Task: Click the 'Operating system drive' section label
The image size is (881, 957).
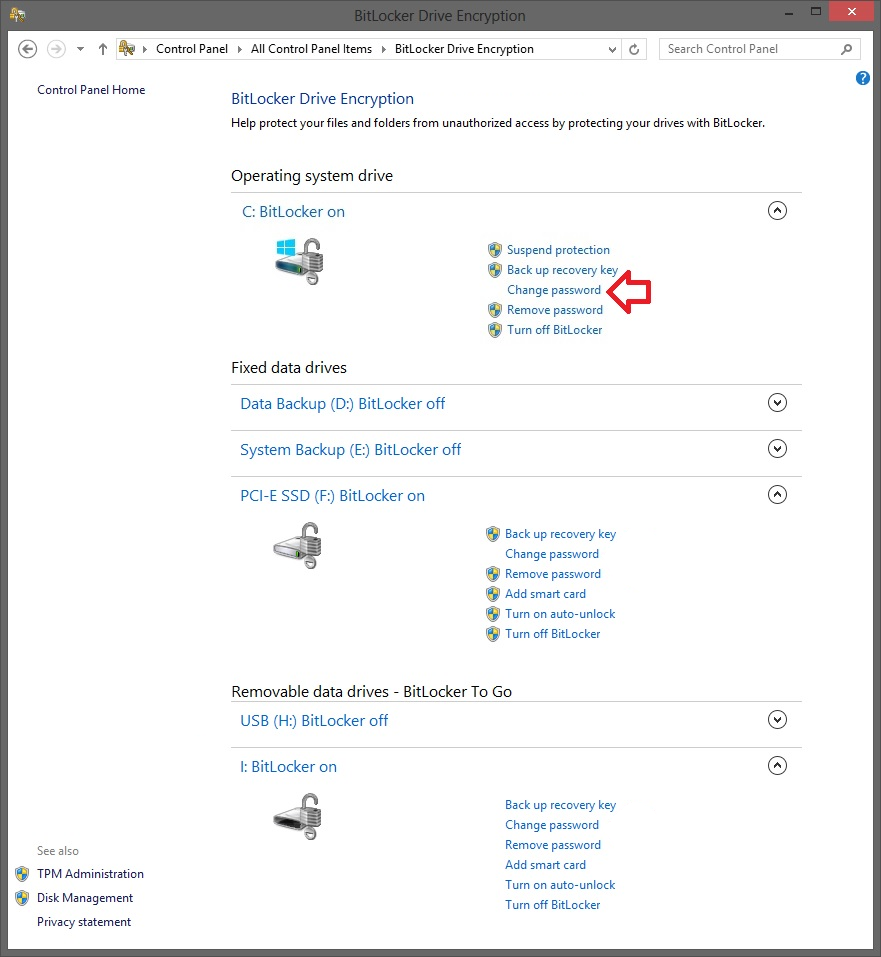Action: (312, 176)
